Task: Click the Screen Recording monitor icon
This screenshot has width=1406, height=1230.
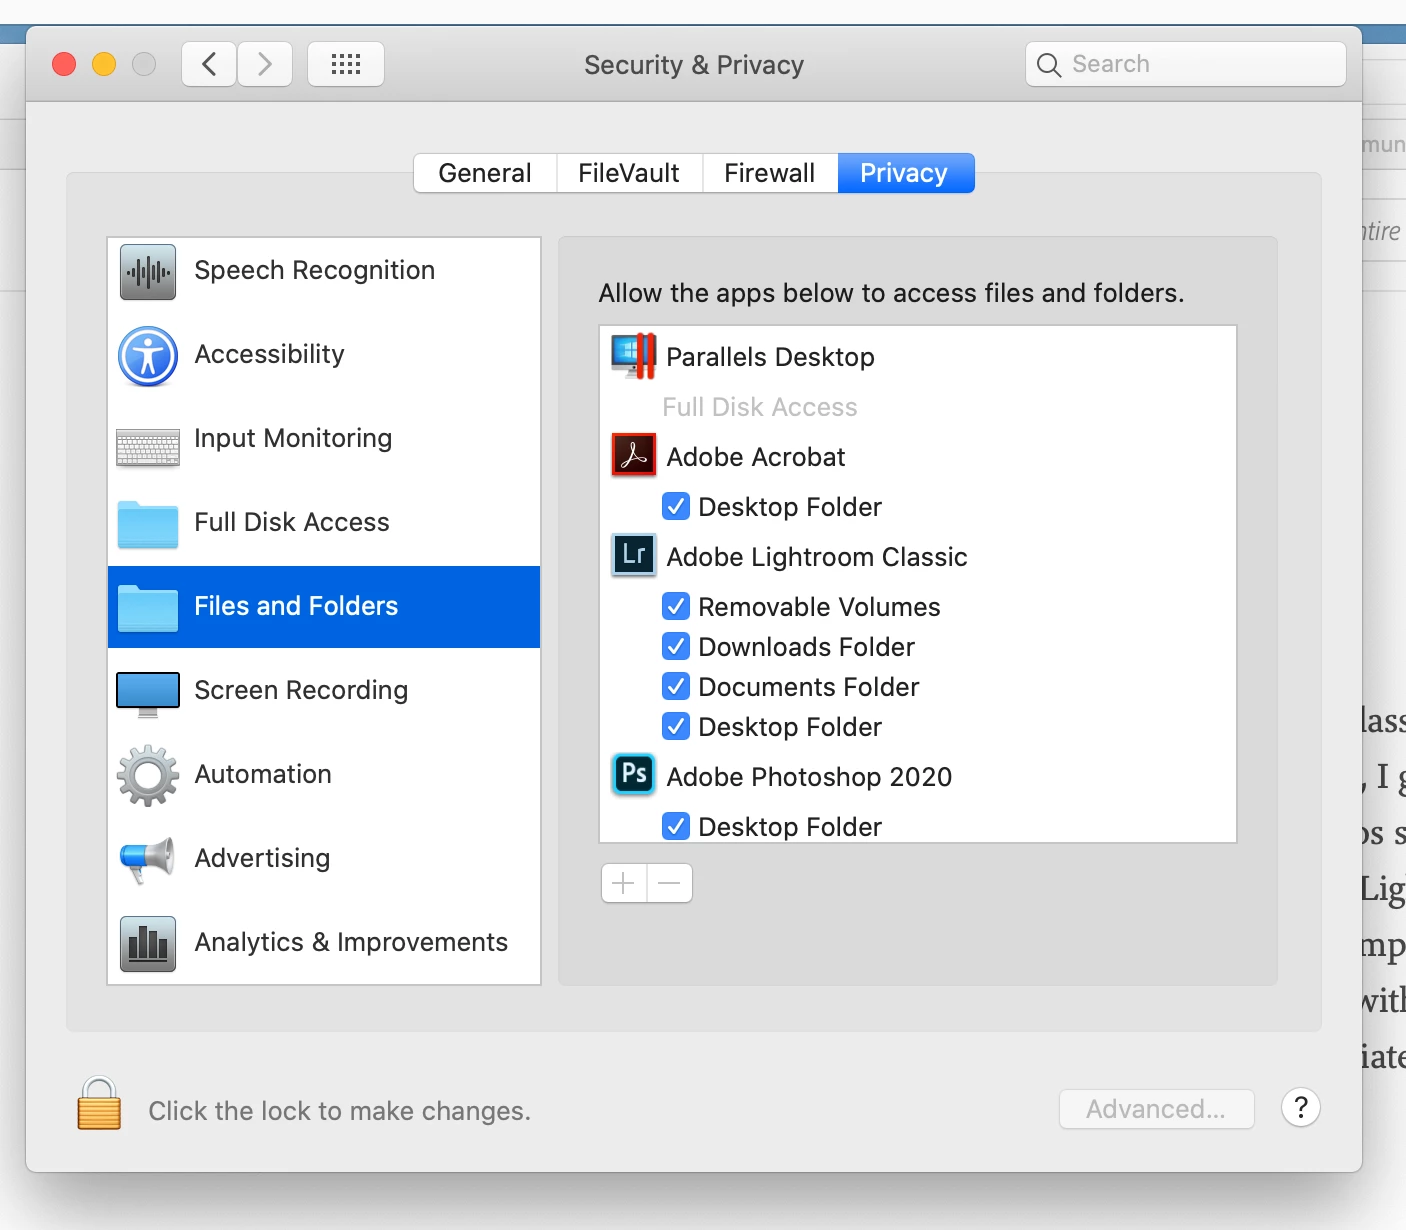Action: [148, 694]
